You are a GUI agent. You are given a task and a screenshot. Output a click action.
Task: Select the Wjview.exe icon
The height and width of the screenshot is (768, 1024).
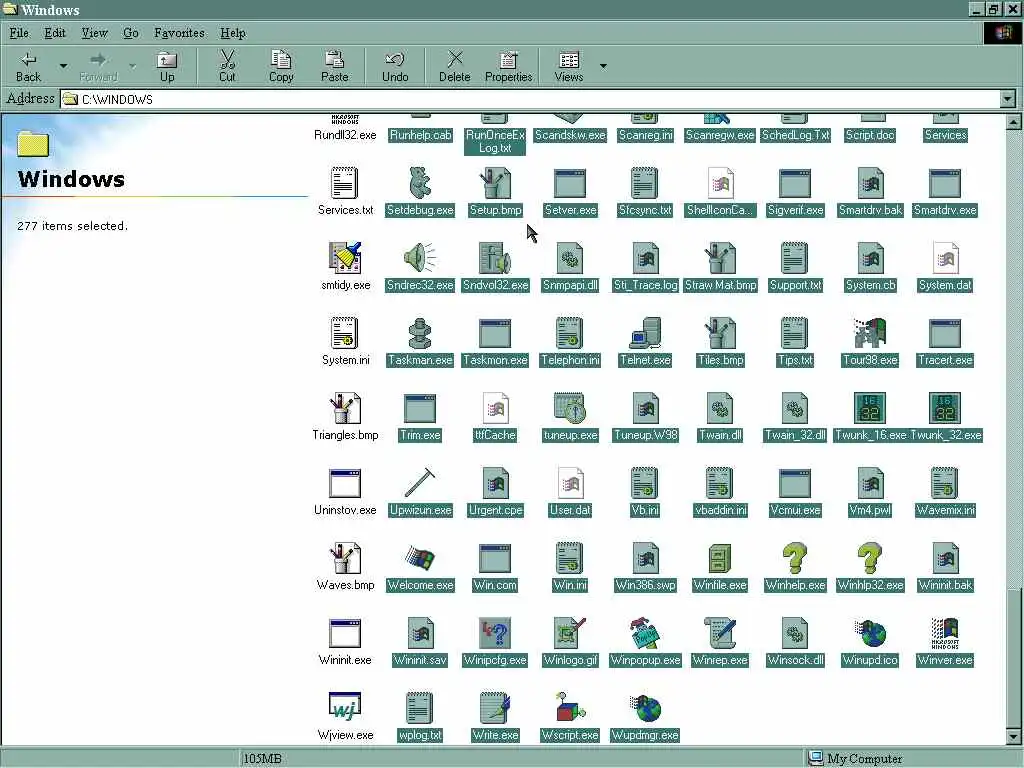(x=345, y=708)
